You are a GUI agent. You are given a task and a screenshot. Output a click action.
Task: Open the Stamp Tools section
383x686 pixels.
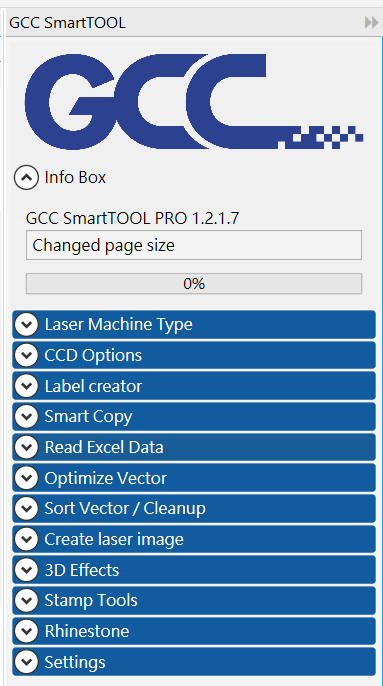[194, 600]
